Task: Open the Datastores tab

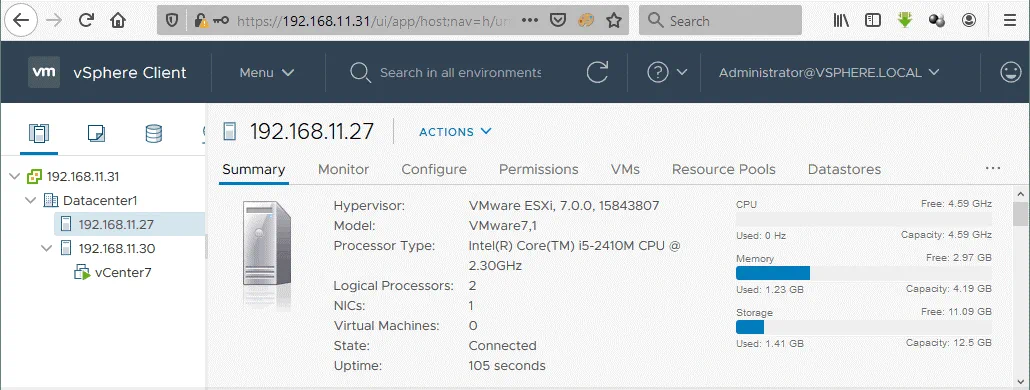Action: pyautogui.click(x=844, y=169)
